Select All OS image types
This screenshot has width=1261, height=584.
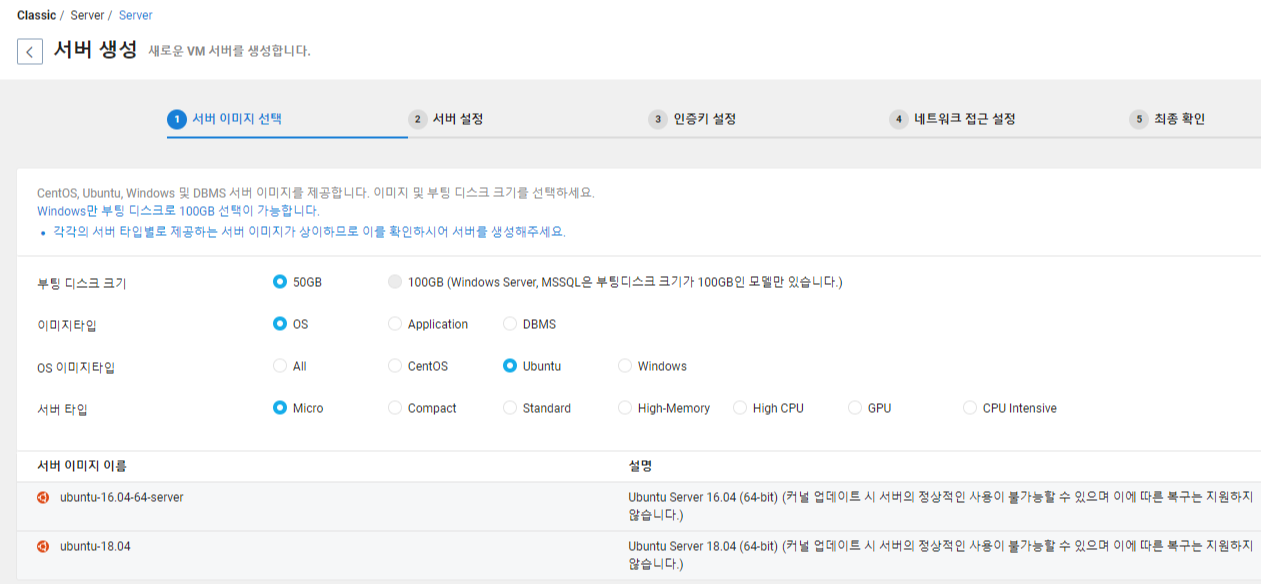coord(280,366)
